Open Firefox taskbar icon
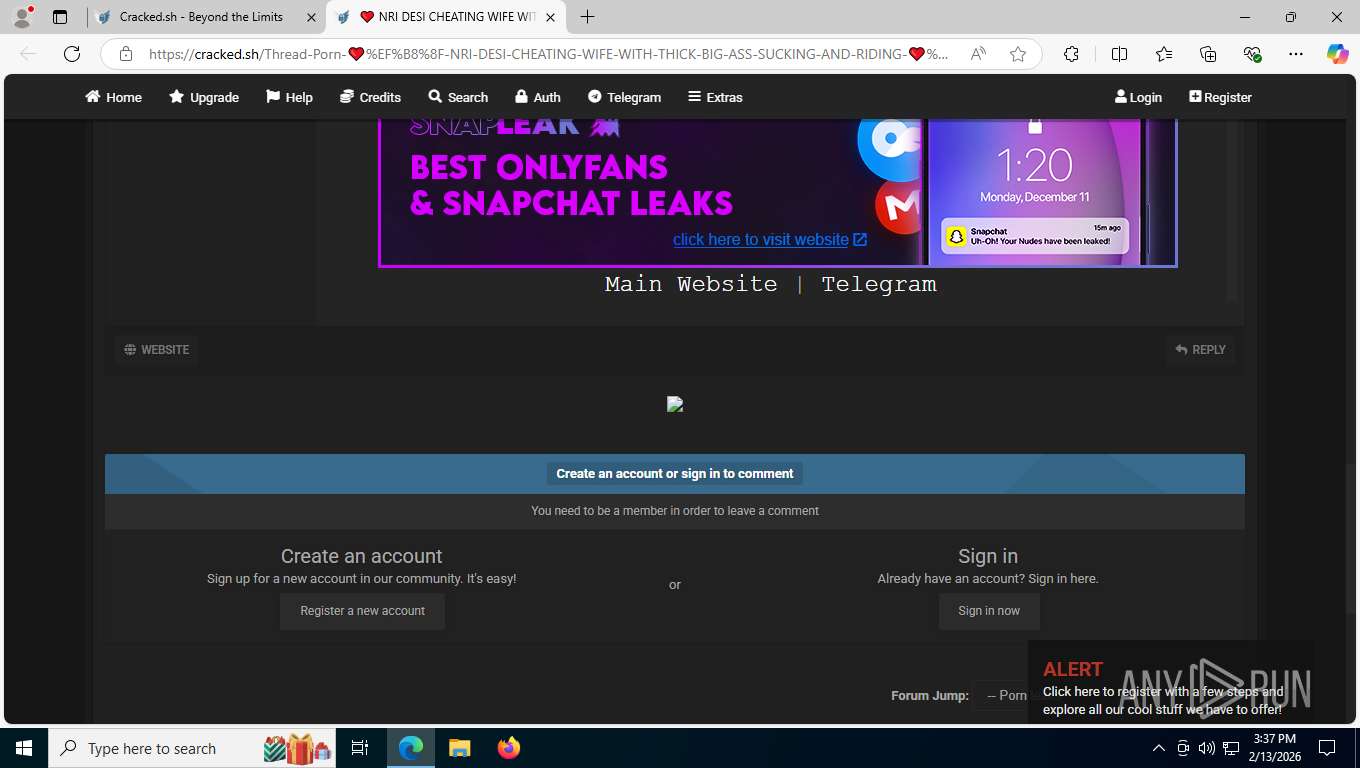Image resolution: width=1360 pixels, height=768 pixels. (509, 748)
